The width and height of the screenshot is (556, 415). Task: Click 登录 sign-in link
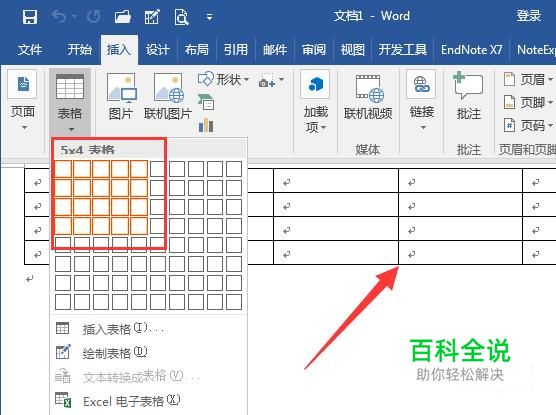tap(528, 16)
